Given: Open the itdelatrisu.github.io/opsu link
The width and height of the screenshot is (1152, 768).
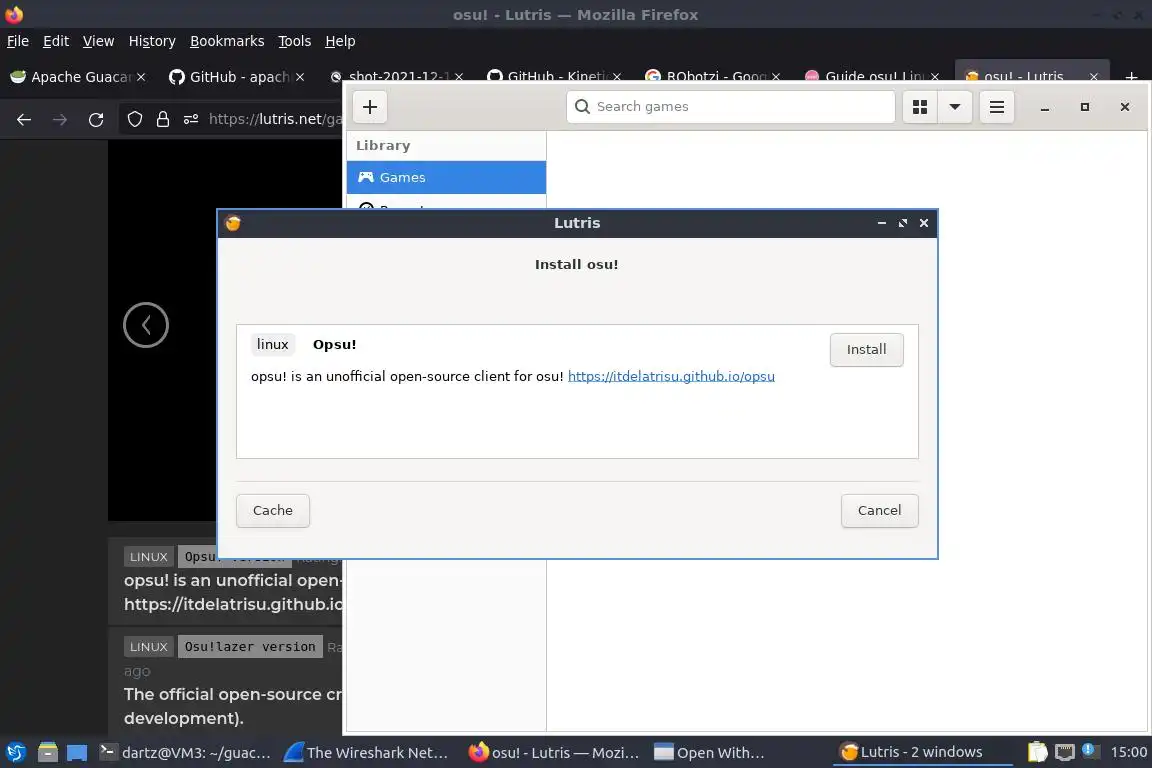Looking at the screenshot, I should pyautogui.click(x=671, y=376).
